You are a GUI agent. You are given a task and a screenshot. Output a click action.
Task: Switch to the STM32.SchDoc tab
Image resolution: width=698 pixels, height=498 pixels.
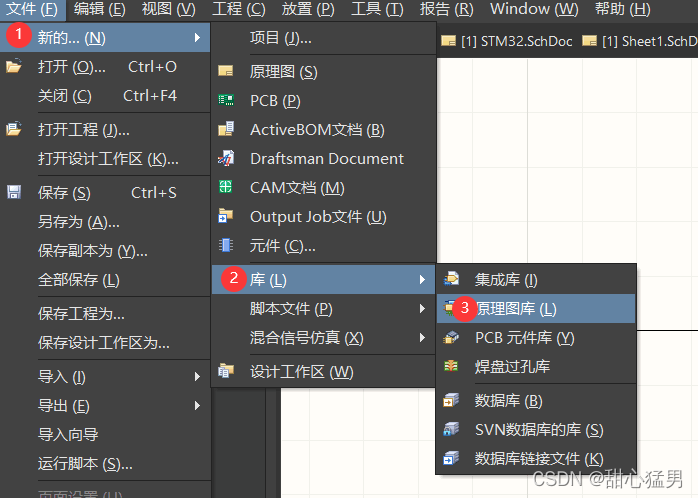tap(507, 41)
